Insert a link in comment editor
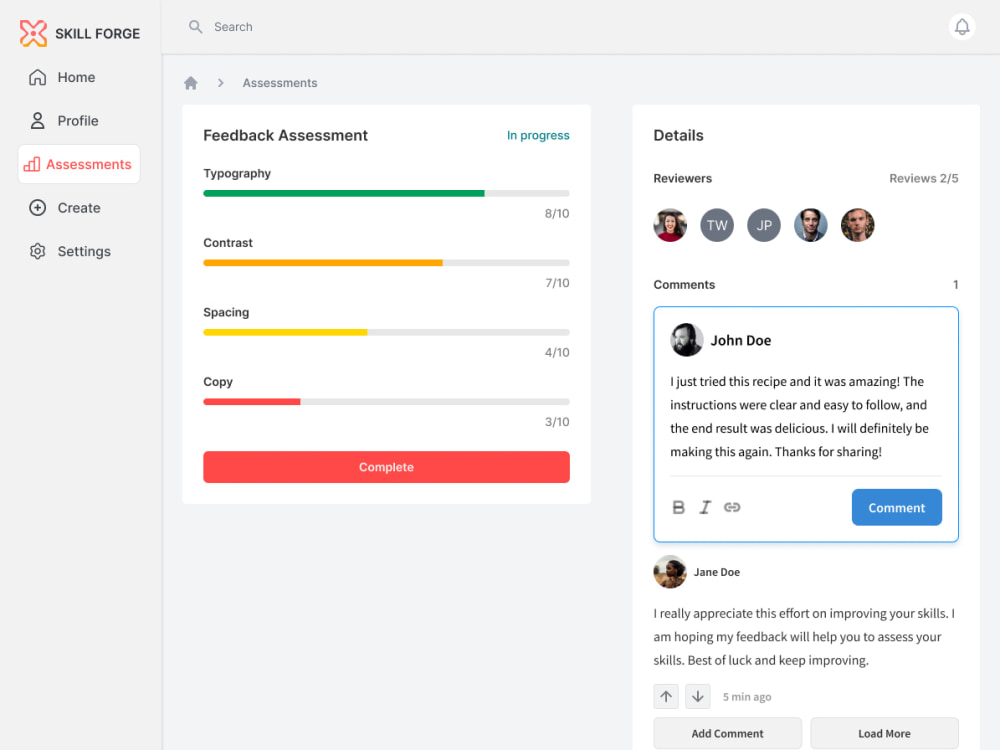Image resolution: width=1000 pixels, height=750 pixels. pyautogui.click(x=732, y=507)
